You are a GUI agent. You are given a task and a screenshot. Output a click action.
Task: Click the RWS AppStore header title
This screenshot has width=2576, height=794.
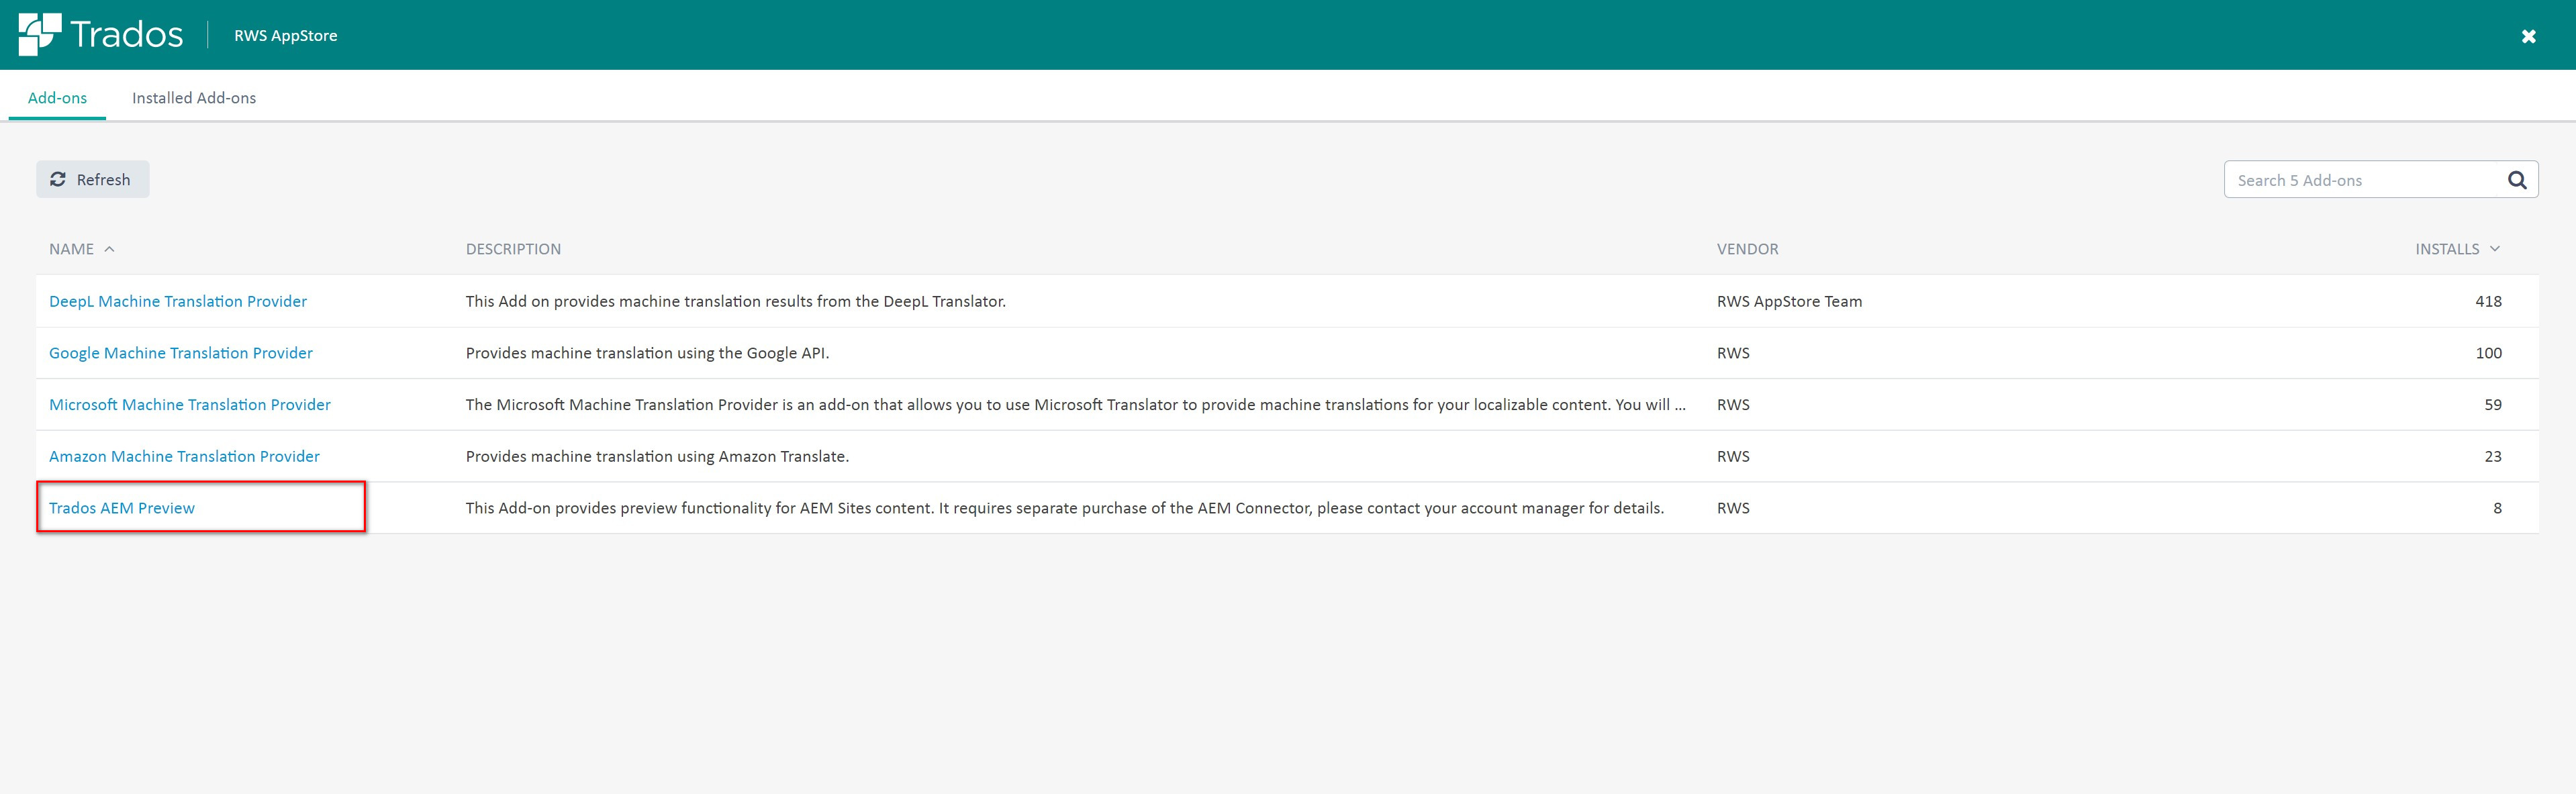[x=286, y=36]
